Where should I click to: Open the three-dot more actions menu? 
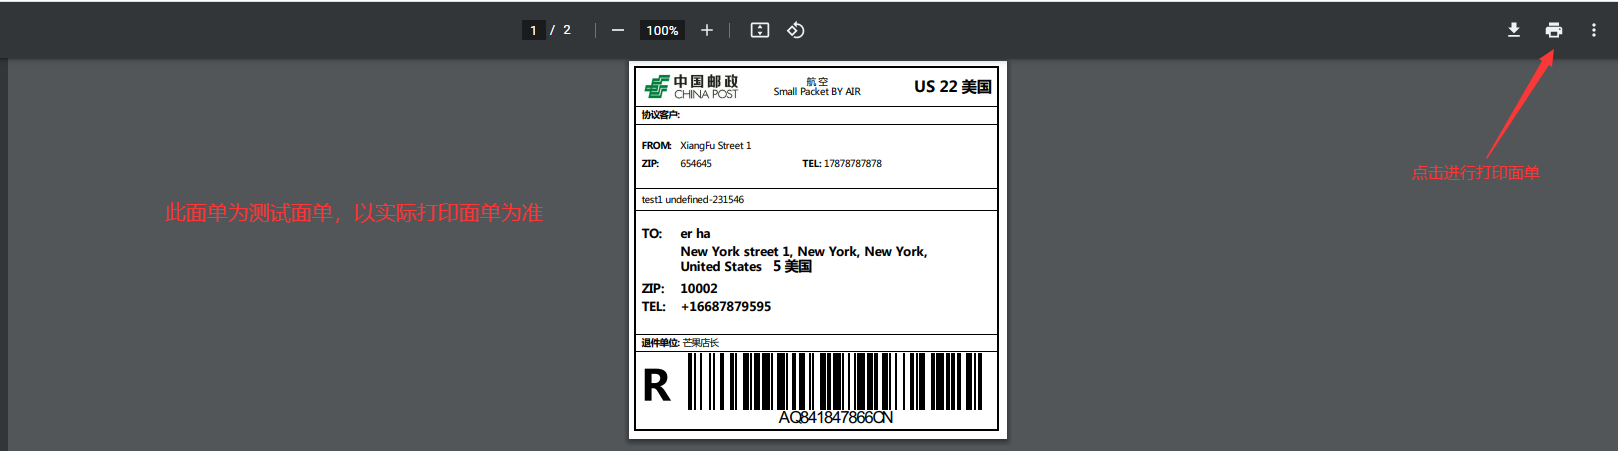point(1593,30)
